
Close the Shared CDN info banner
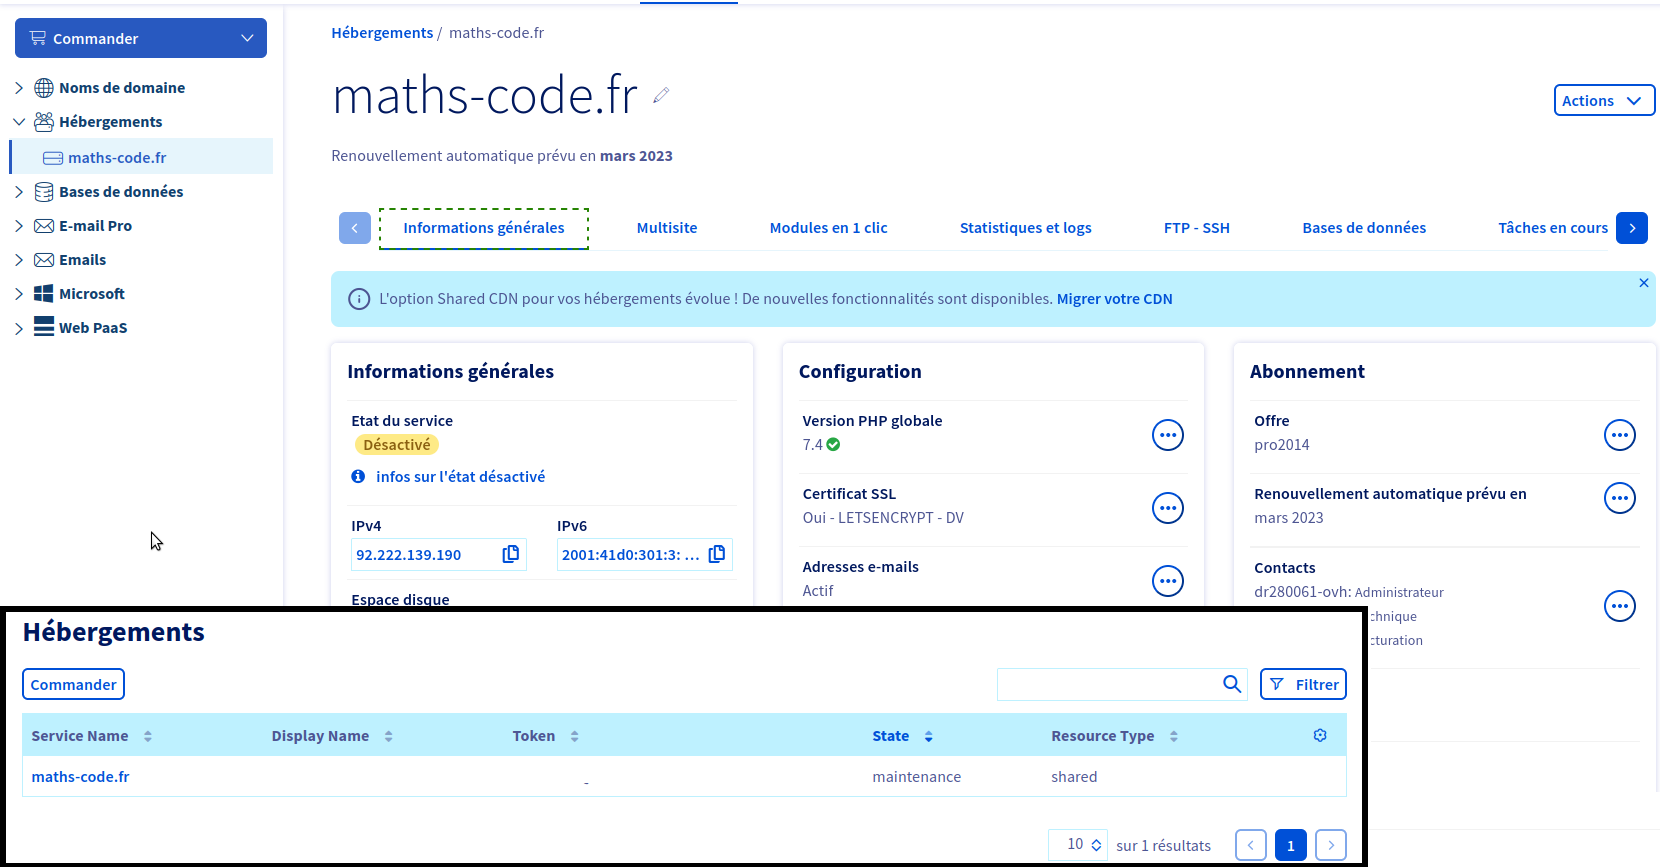point(1643,283)
